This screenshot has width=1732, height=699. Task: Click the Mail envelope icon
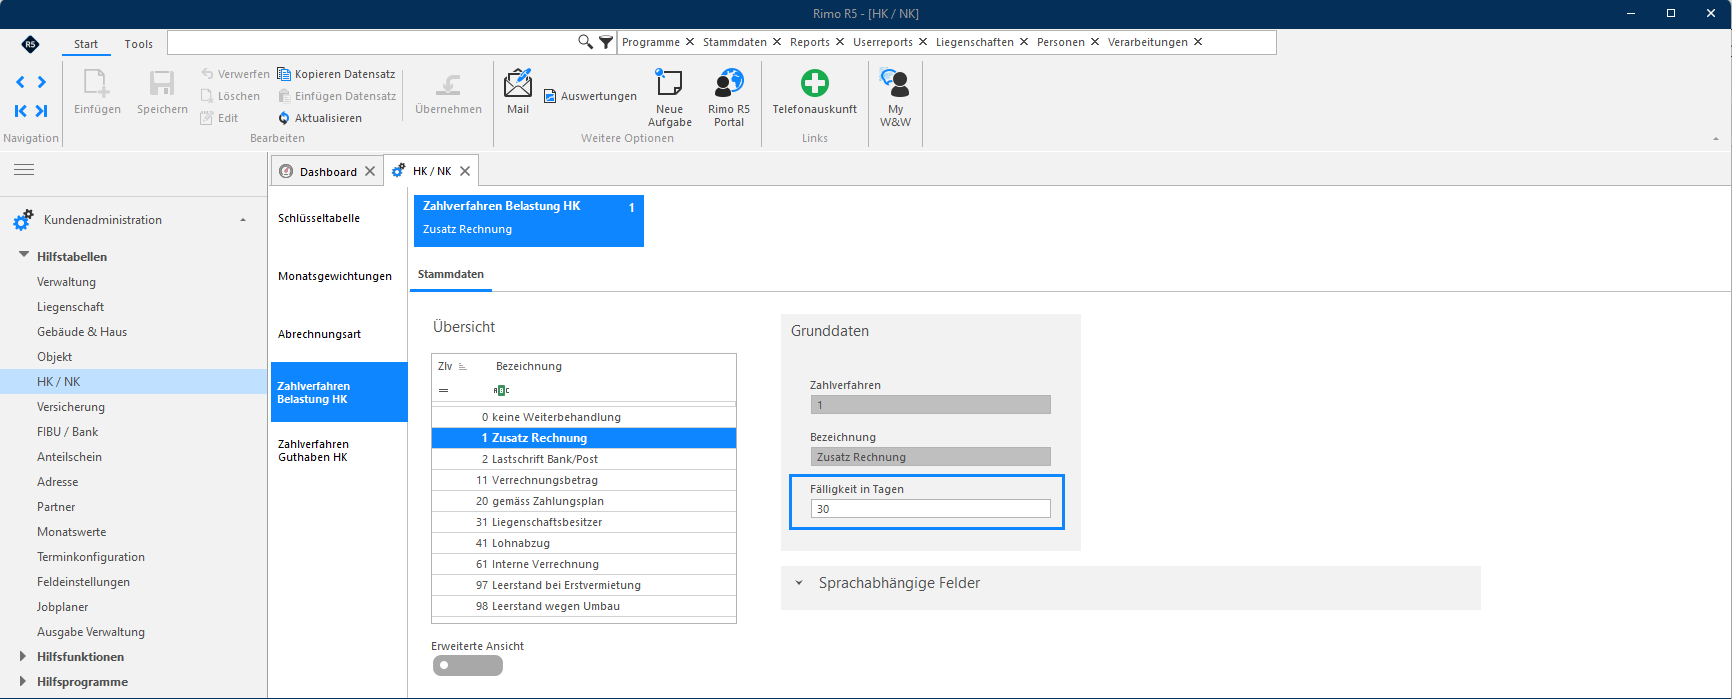pos(518,84)
